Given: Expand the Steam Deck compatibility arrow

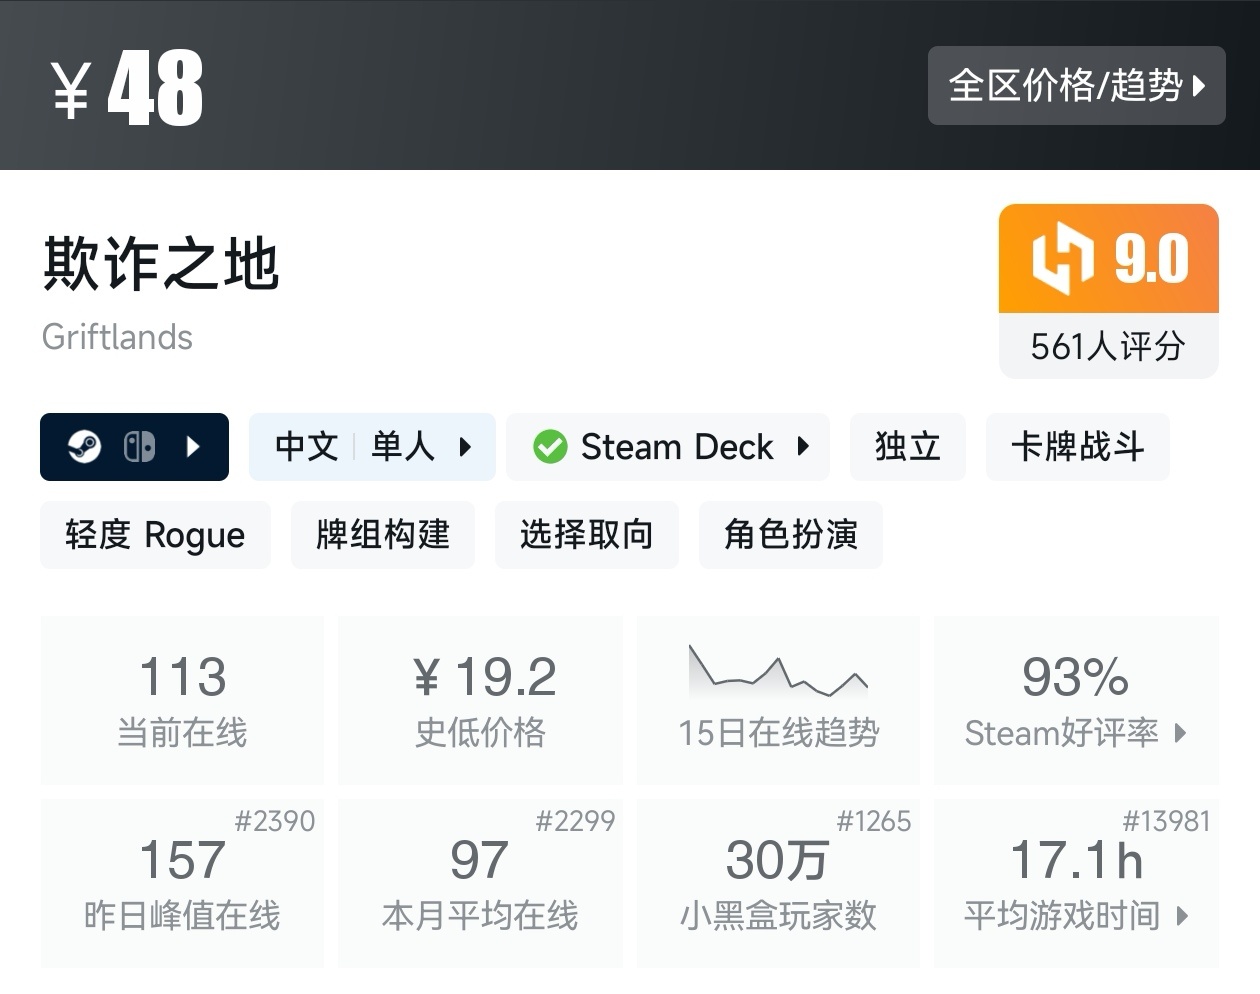Looking at the screenshot, I should (x=803, y=446).
